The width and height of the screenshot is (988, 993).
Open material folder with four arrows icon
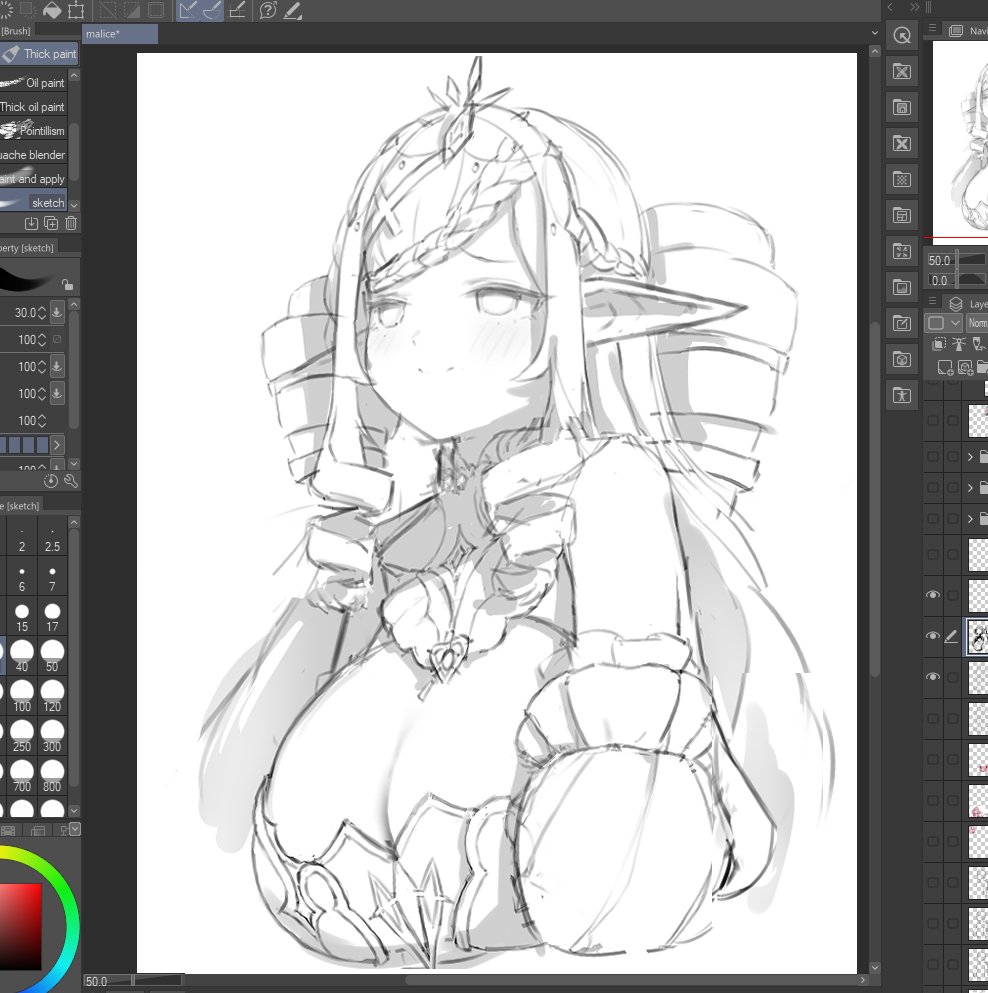coord(902,251)
